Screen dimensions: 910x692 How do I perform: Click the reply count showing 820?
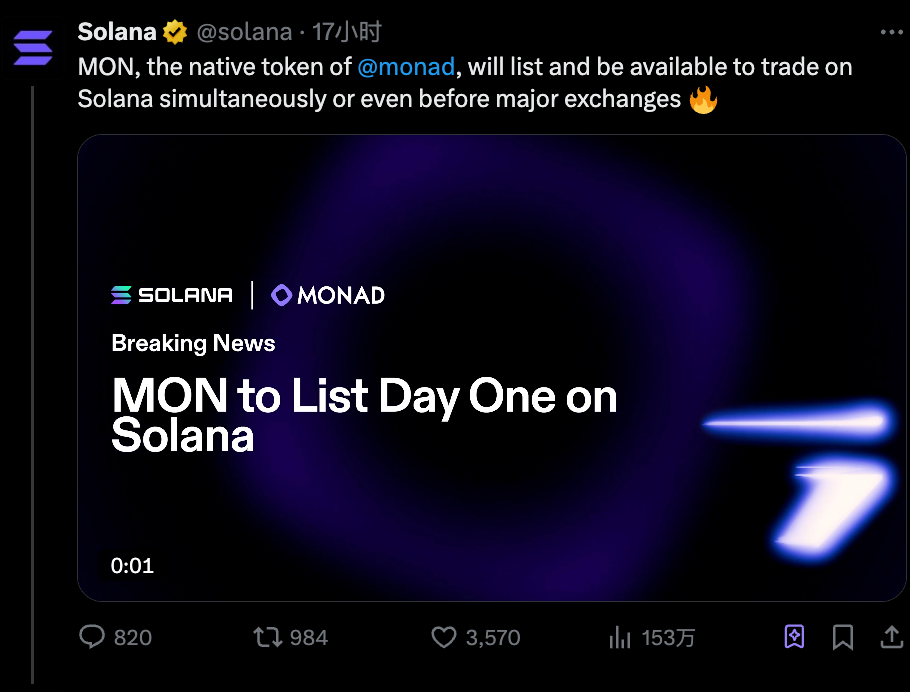tap(131, 637)
